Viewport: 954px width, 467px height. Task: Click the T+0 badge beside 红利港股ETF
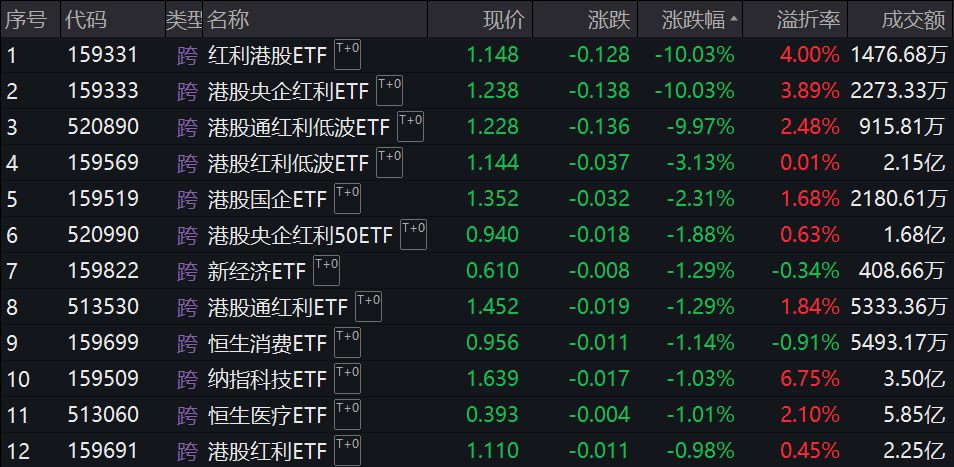point(347,52)
